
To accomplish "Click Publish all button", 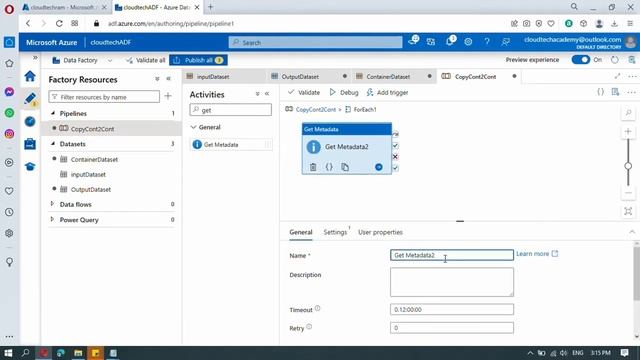I will [x=198, y=60].
